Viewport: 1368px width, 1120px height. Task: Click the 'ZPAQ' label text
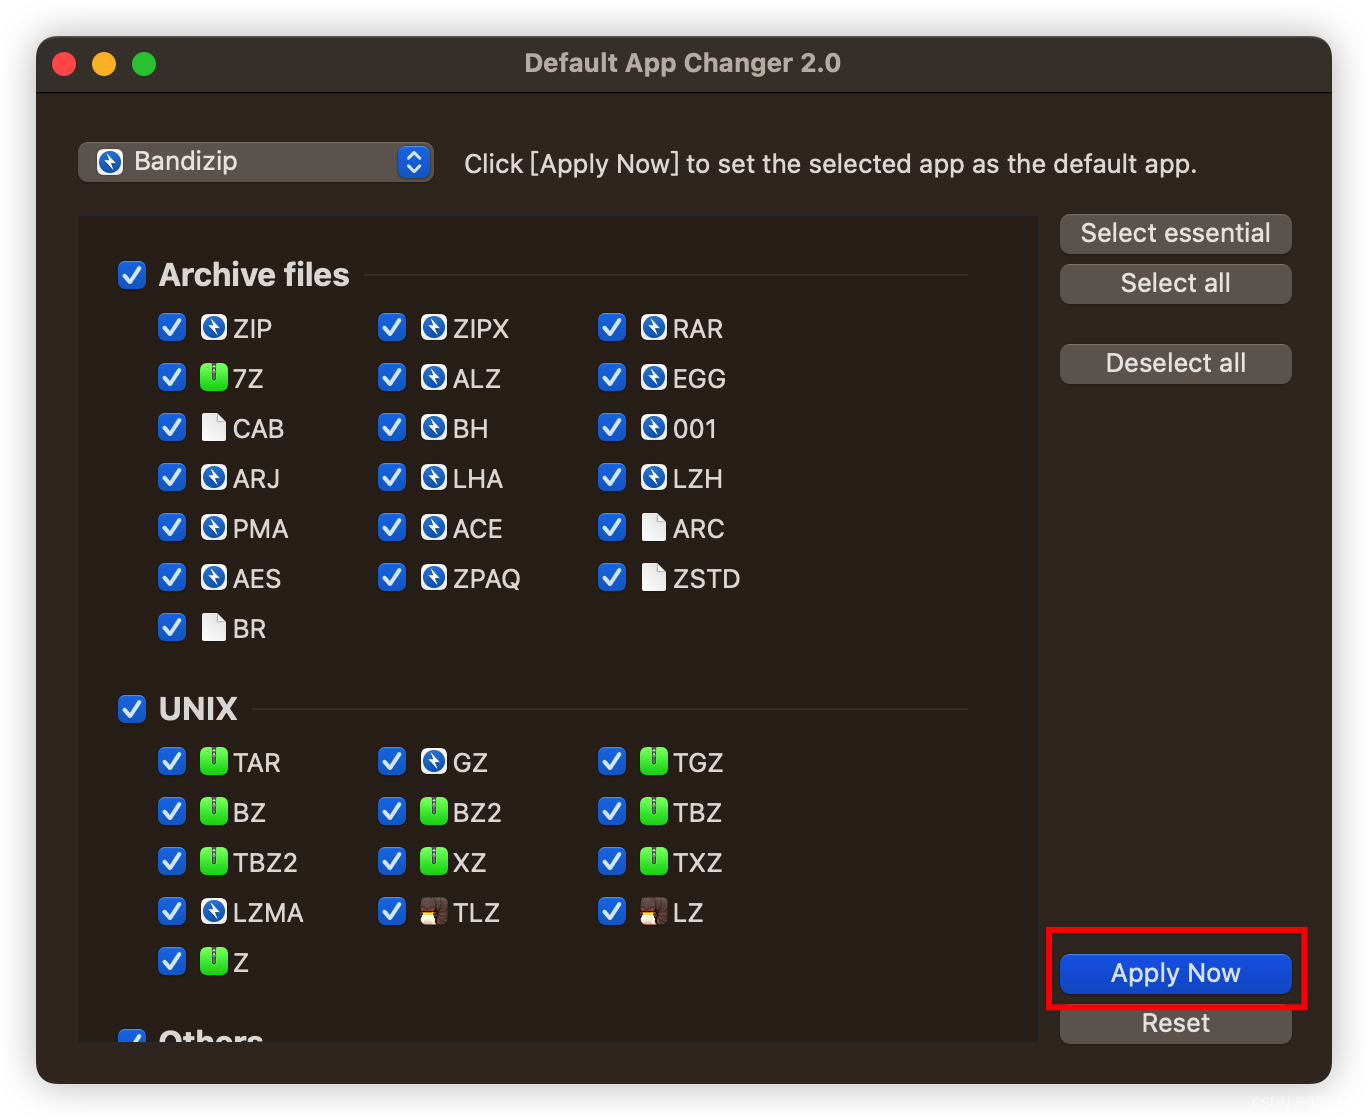point(487,579)
